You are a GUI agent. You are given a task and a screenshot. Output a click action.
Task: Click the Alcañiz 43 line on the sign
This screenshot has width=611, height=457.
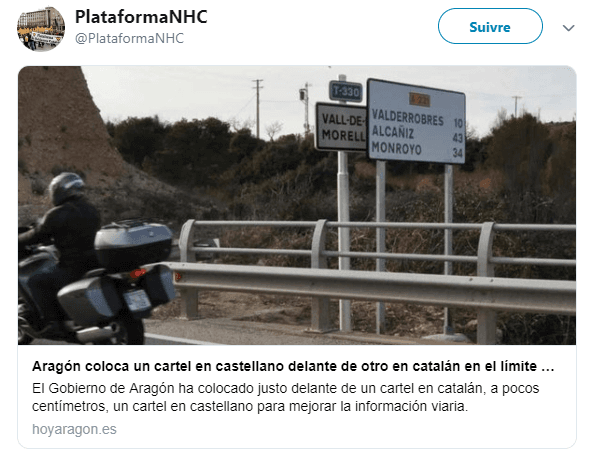tap(417, 134)
